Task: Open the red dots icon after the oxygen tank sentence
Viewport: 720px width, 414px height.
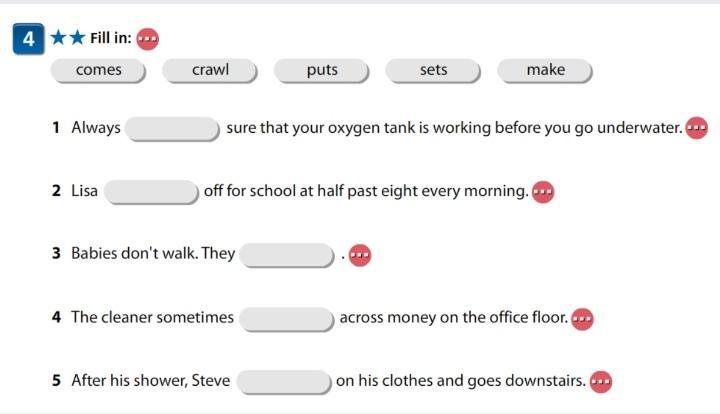Action: (697, 128)
